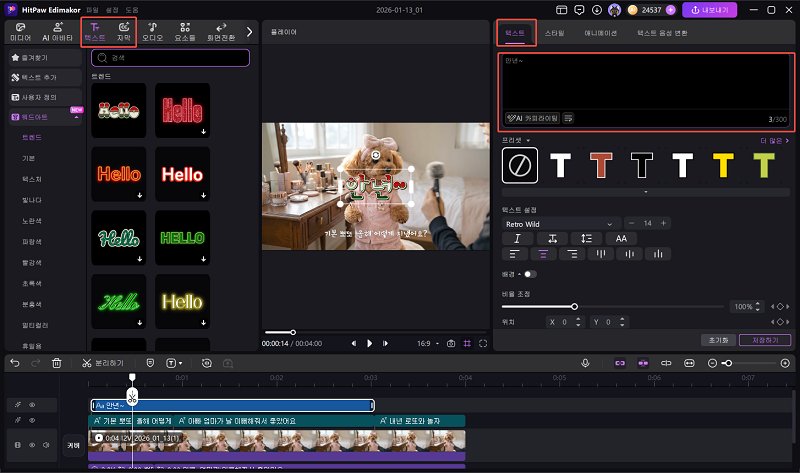Select the yellow T text preset

click(x=720, y=165)
